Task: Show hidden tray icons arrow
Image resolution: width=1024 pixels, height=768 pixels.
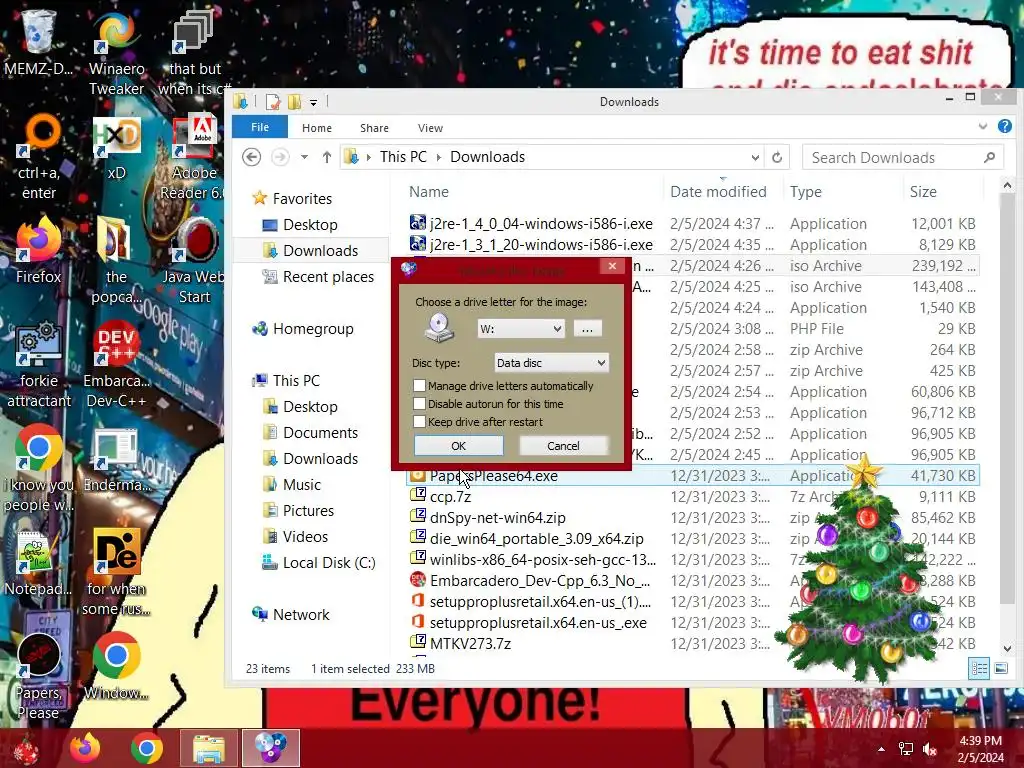Action: tap(882, 749)
